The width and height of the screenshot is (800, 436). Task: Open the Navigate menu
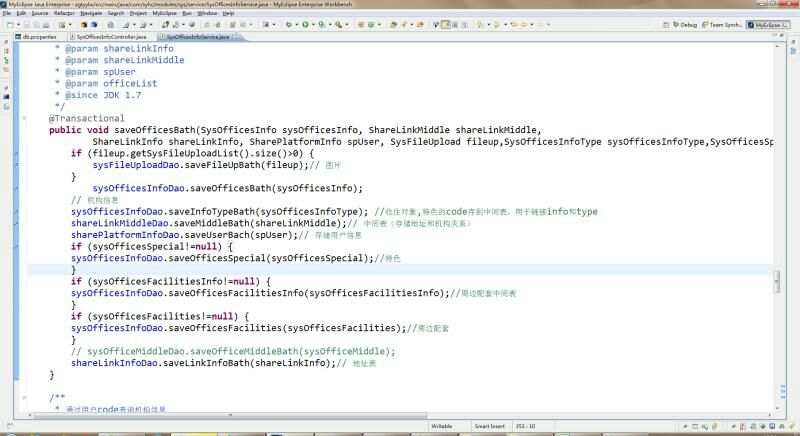91,13
